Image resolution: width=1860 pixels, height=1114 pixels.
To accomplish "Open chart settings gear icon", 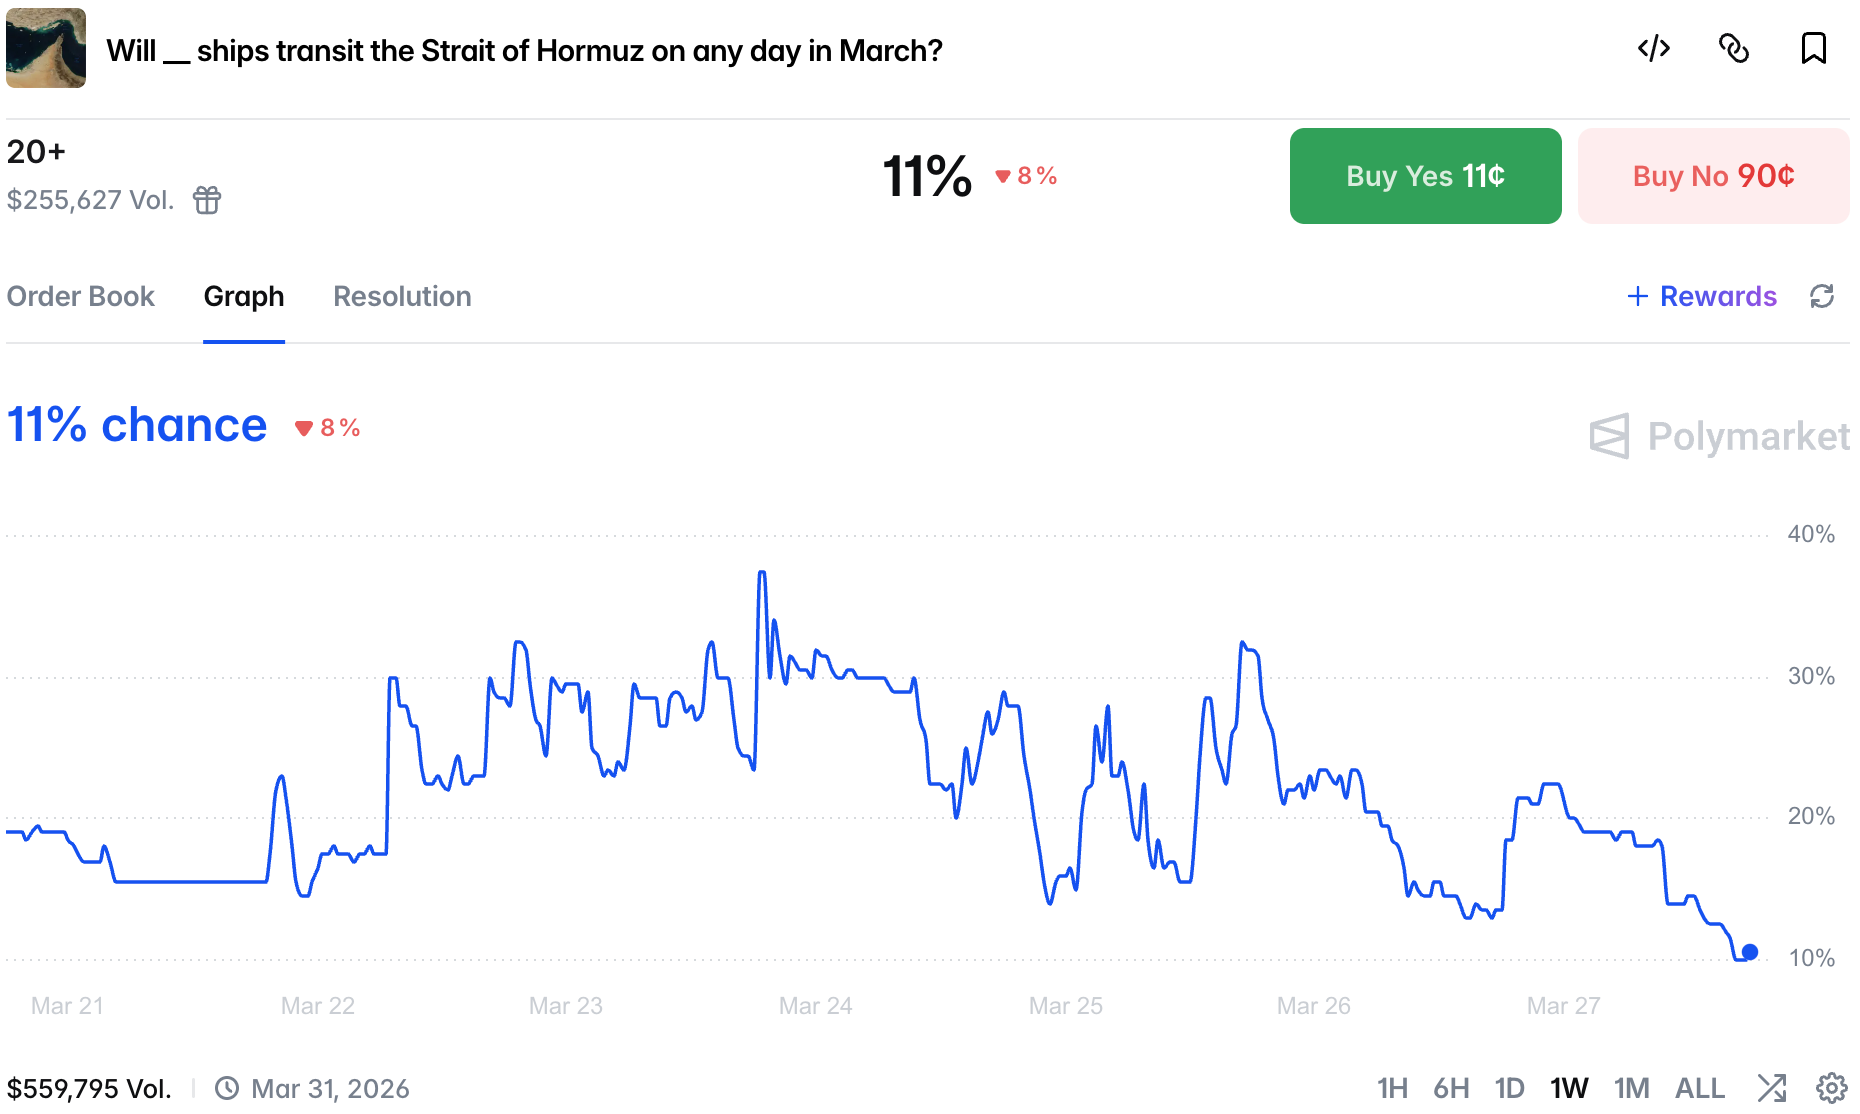I will (1831, 1087).
